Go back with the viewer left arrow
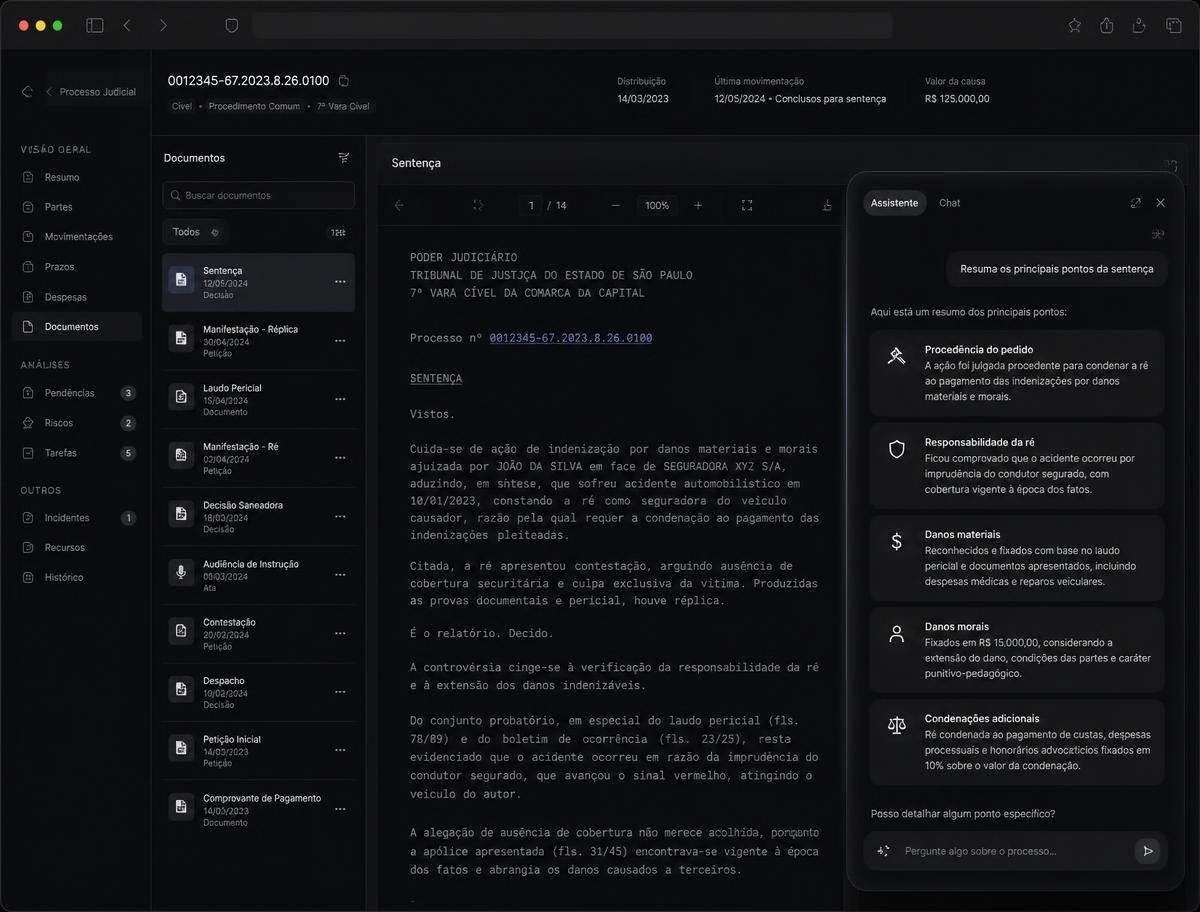1200x912 pixels. coord(399,205)
